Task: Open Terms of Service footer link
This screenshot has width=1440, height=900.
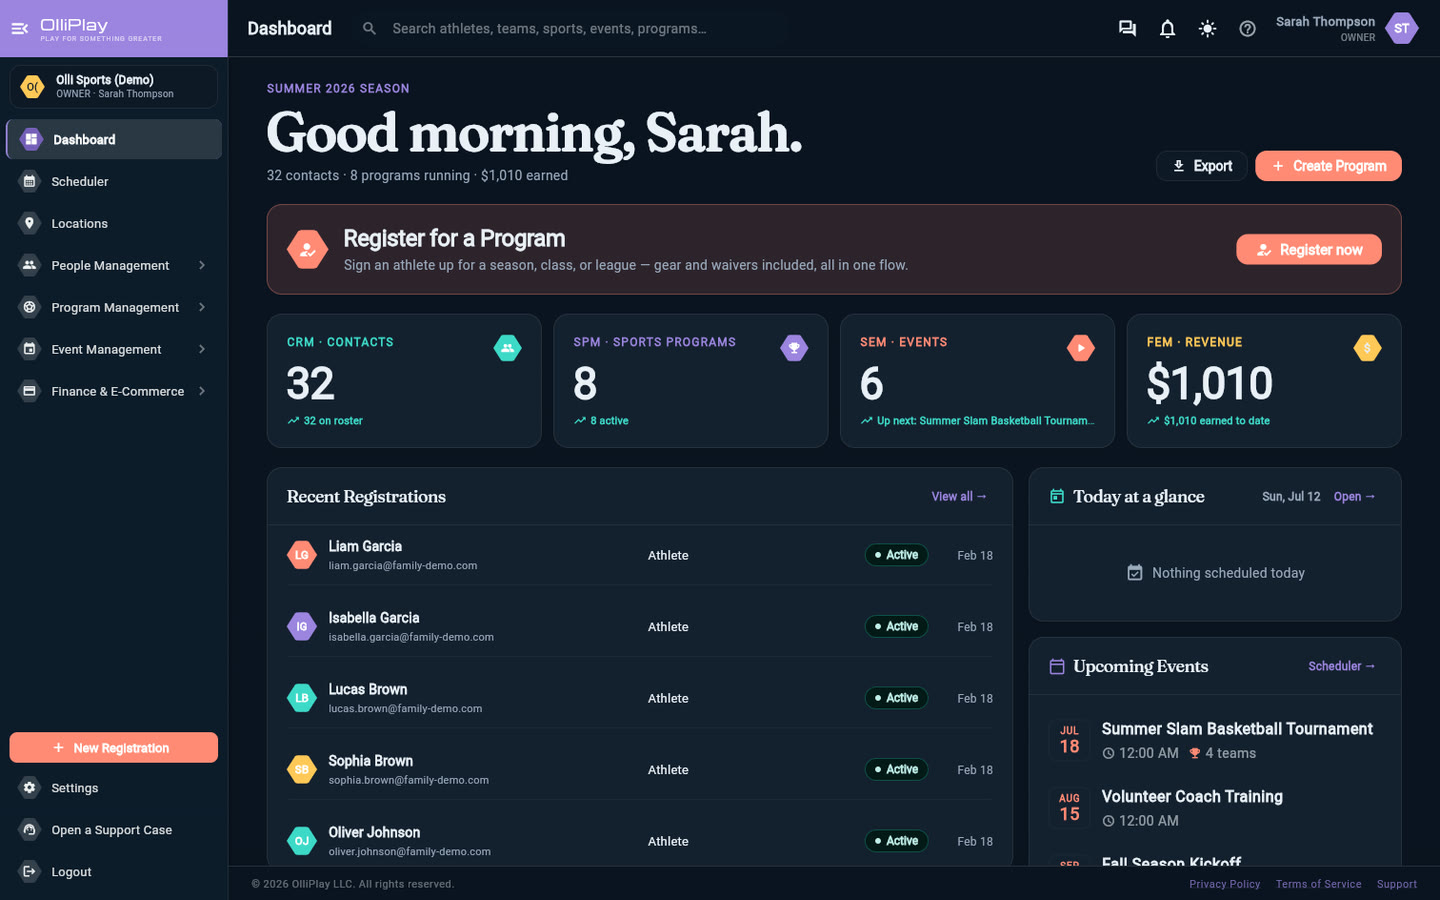Action: 1318,884
